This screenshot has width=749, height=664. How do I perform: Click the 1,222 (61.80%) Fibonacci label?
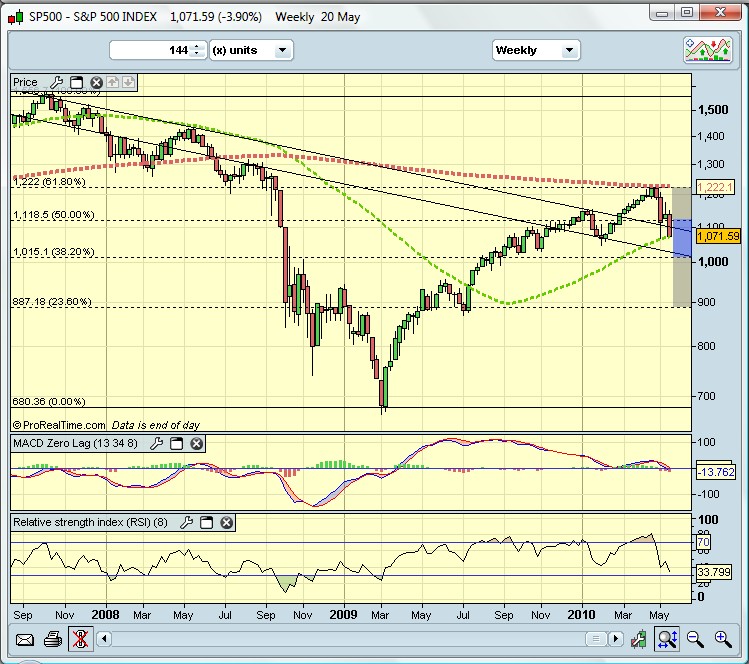49,182
